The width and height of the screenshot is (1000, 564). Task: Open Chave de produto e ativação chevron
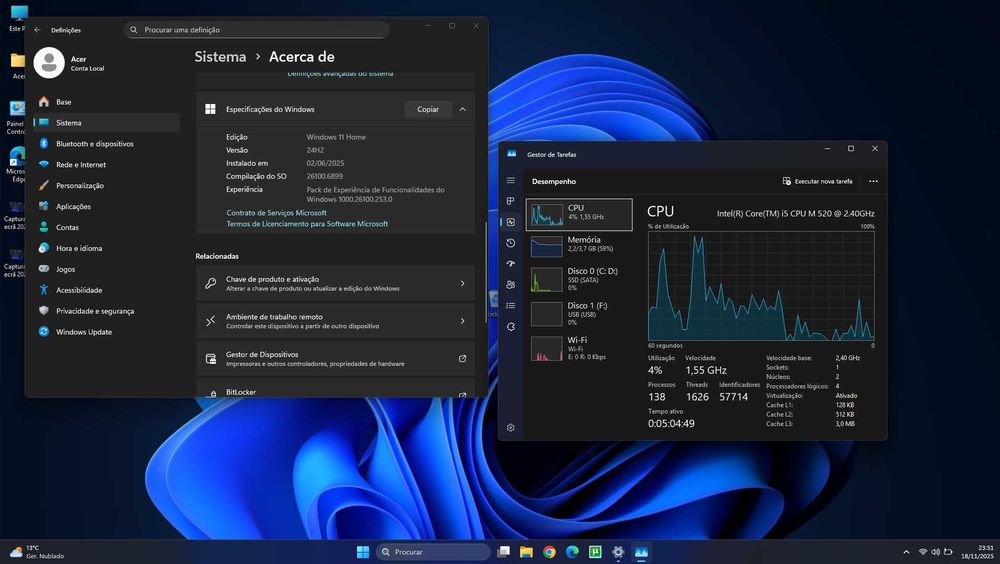pos(462,283)
